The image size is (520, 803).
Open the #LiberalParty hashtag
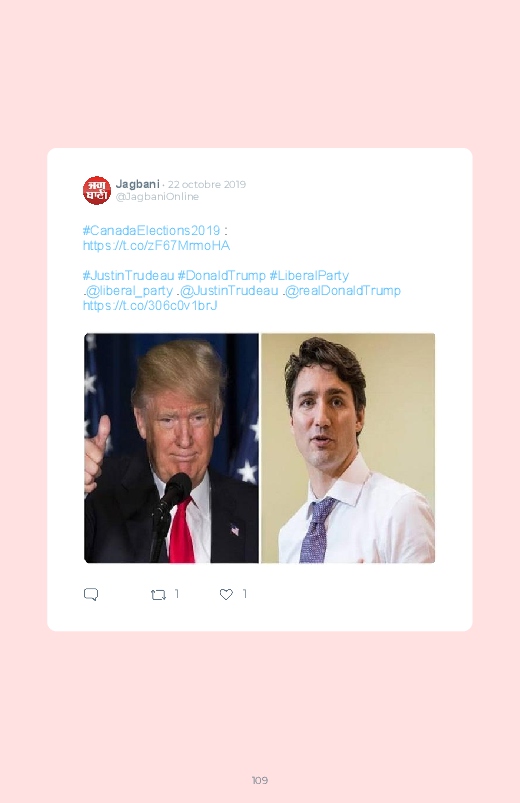(309, 276)
